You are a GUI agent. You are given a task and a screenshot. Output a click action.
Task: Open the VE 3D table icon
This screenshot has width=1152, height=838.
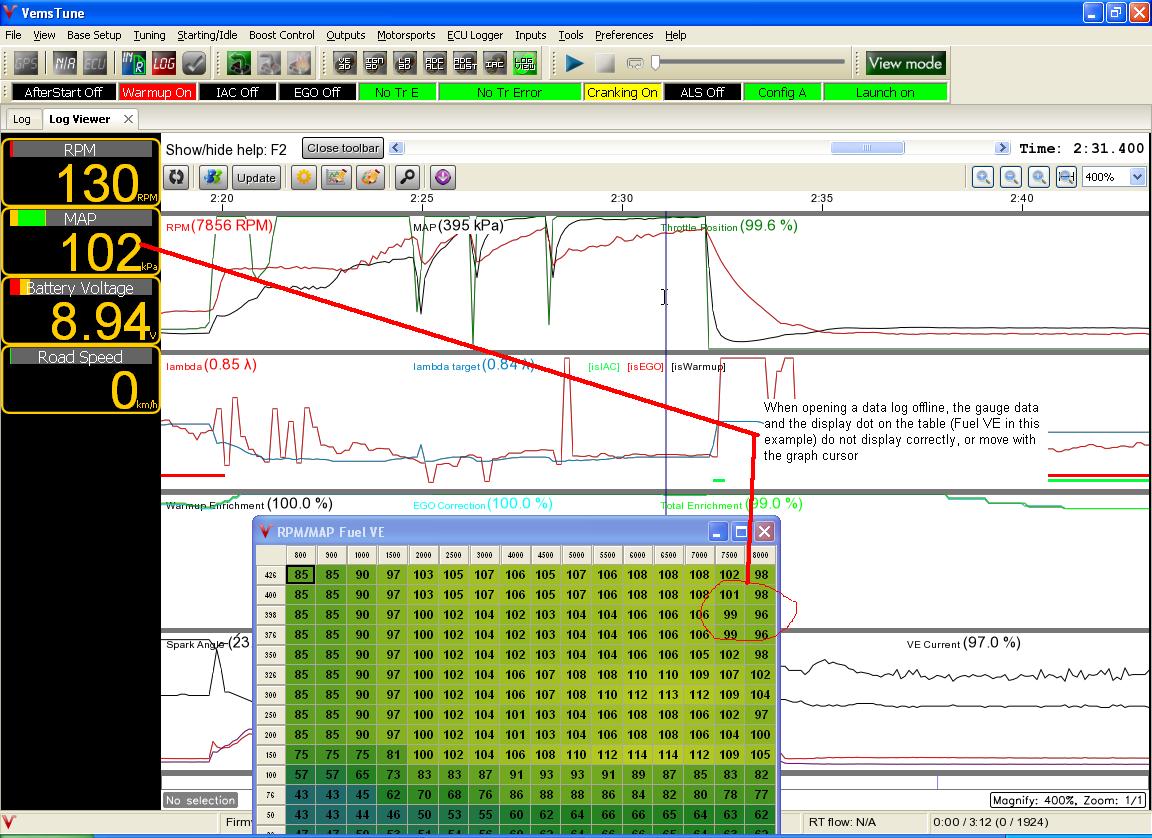coord(345,63)
